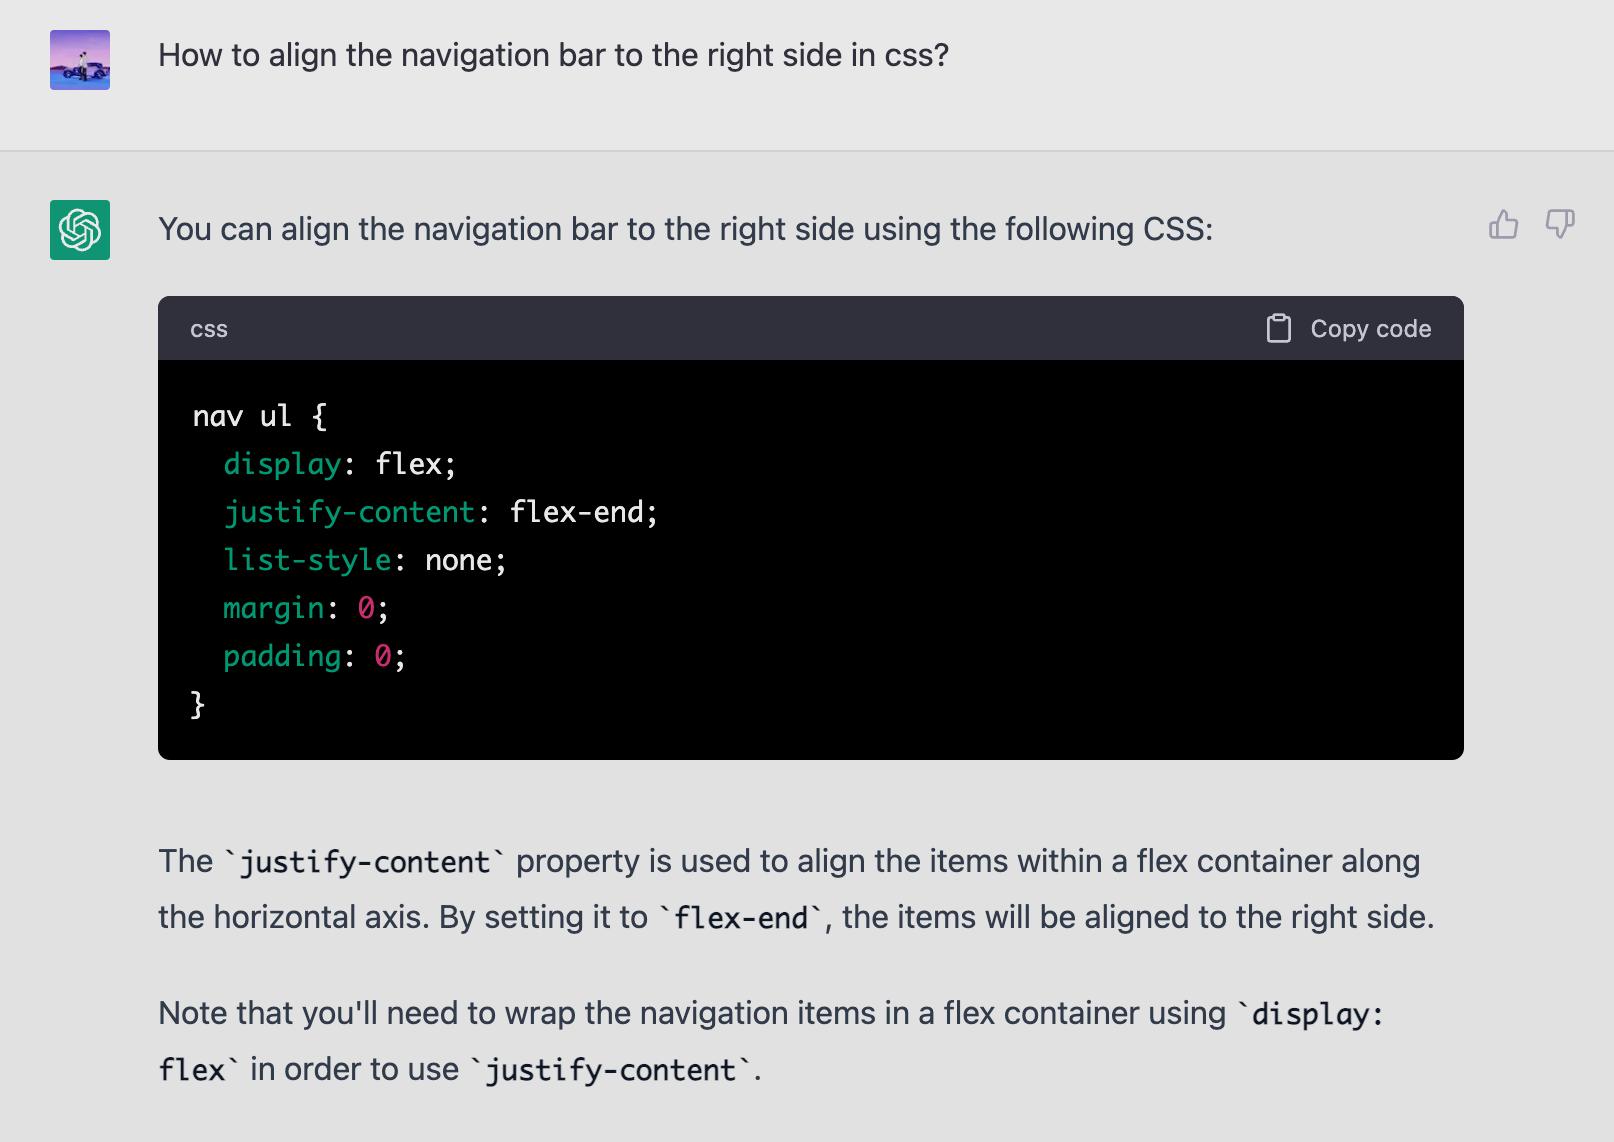Click the thumbs down feedback icon

click(x=1560, y=223)
